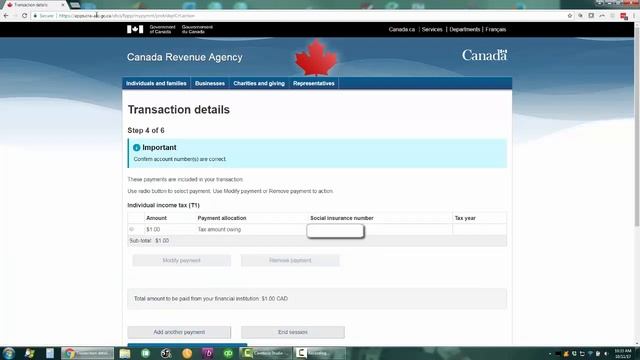The image size is (640, 360).
Task: Go back using the browser back arrow
Action: (x=6, y=16)
